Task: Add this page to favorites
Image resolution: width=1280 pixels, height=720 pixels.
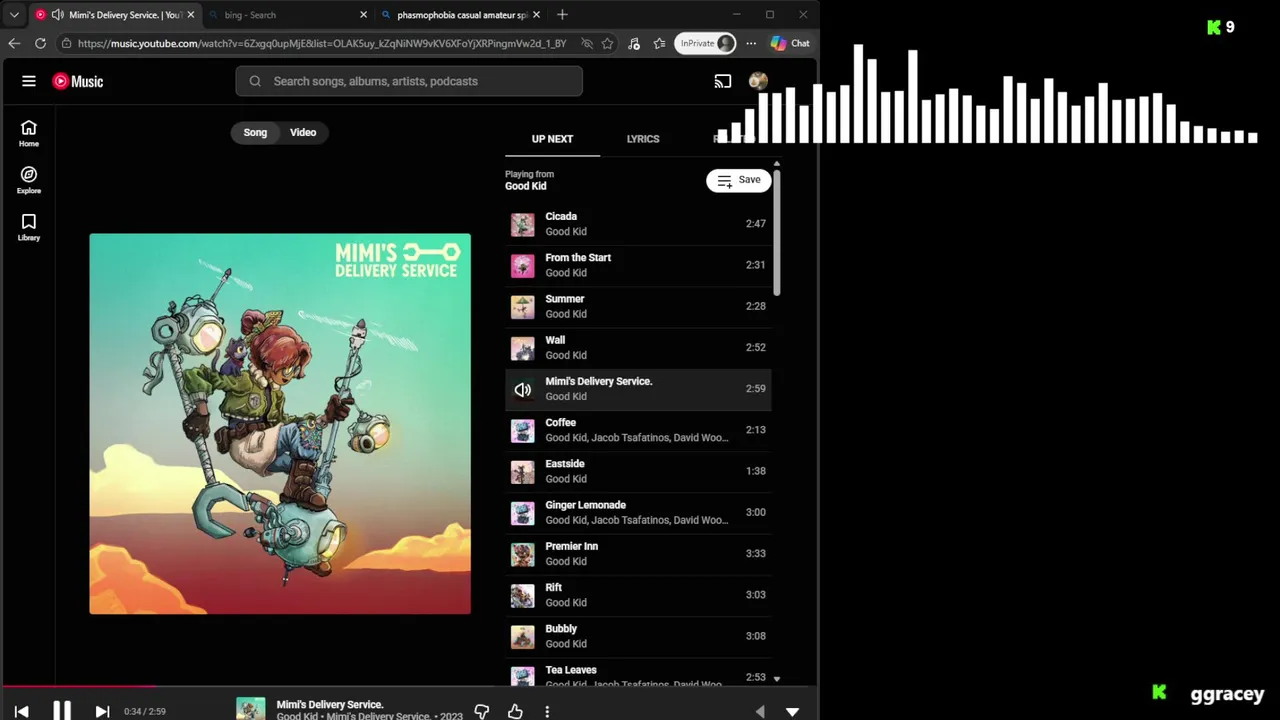Action: pyautogui.click(x=607, y=43)
